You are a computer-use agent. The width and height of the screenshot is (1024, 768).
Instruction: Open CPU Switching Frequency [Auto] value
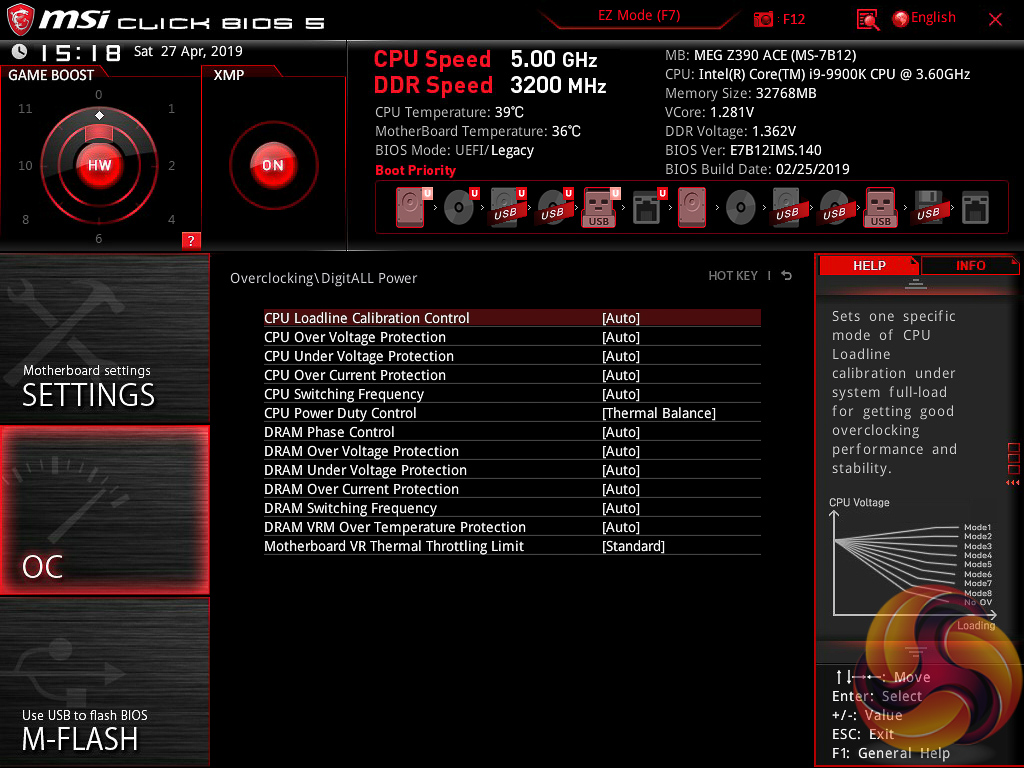620,394
